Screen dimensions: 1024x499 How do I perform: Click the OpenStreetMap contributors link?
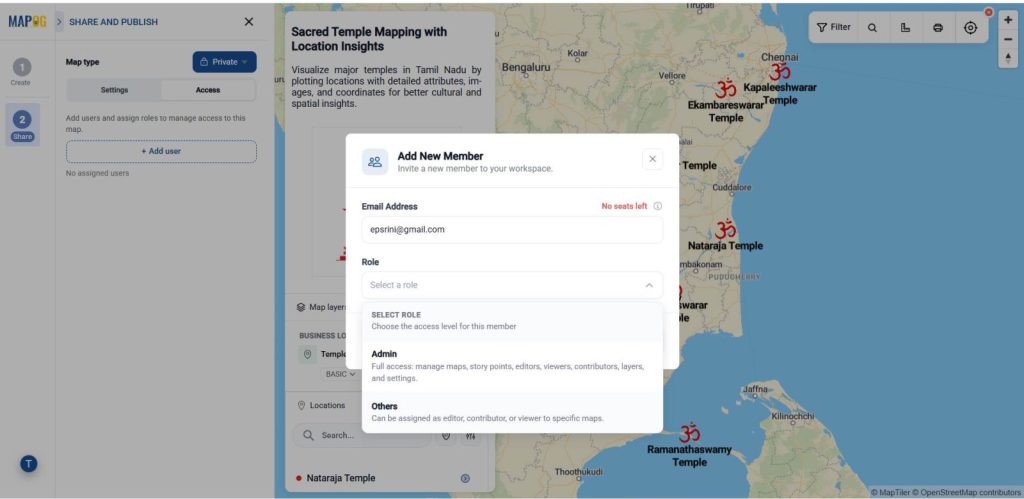pos(967,492)
